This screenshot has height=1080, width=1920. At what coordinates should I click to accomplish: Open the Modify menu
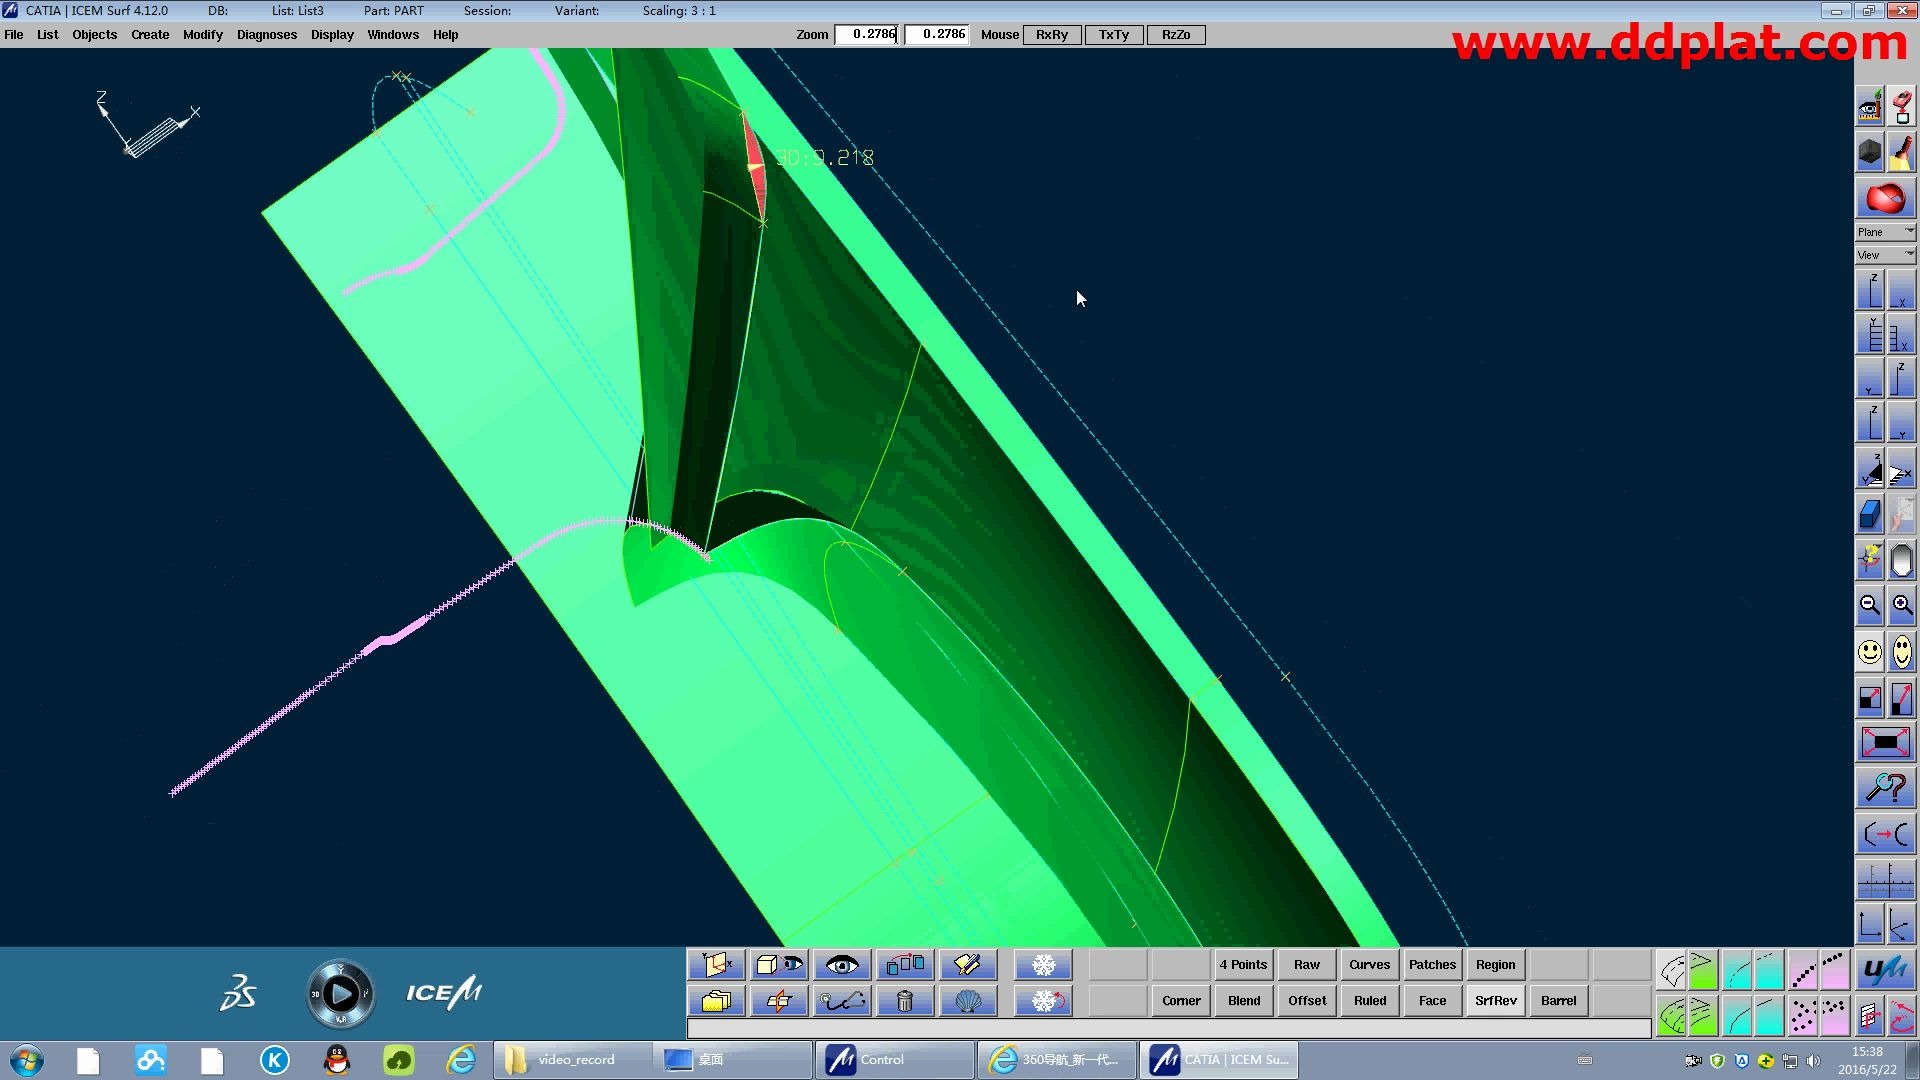[x=202, y=35]
